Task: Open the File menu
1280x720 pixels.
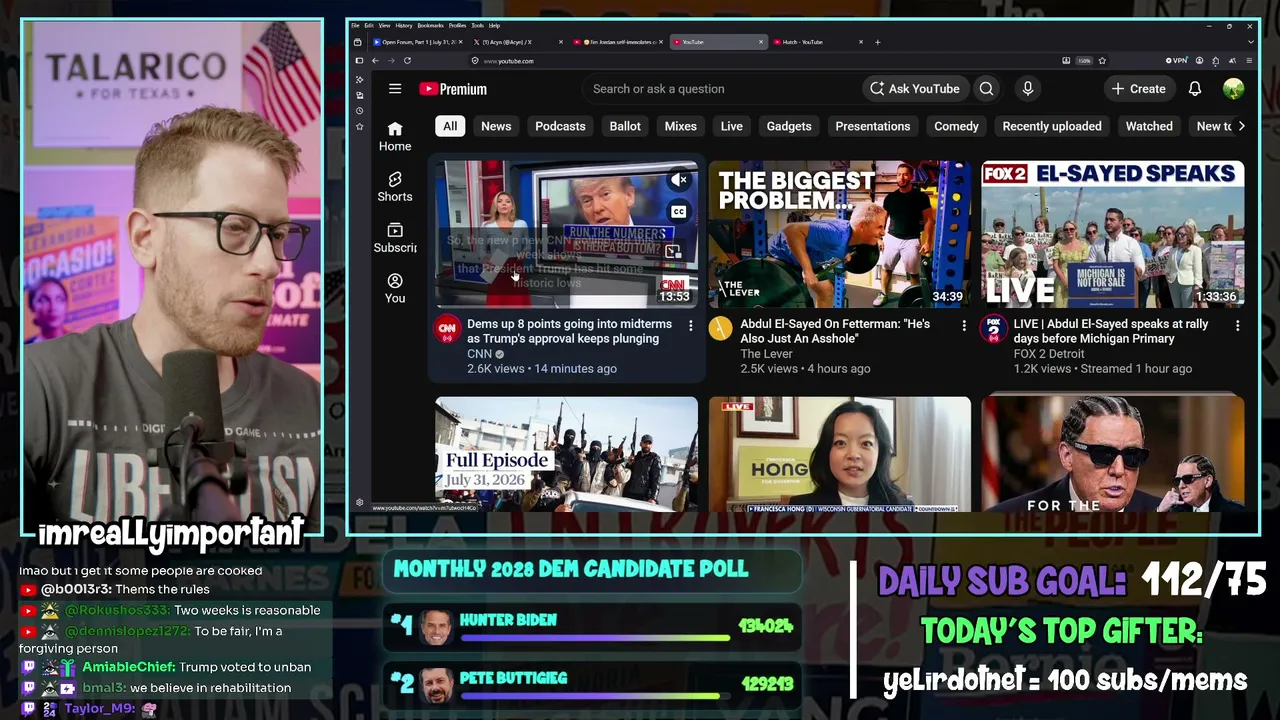Action: 354,25
